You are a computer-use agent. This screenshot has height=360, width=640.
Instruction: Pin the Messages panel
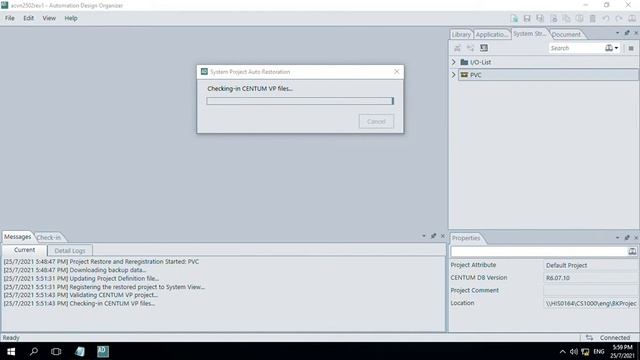coord(433,236)
